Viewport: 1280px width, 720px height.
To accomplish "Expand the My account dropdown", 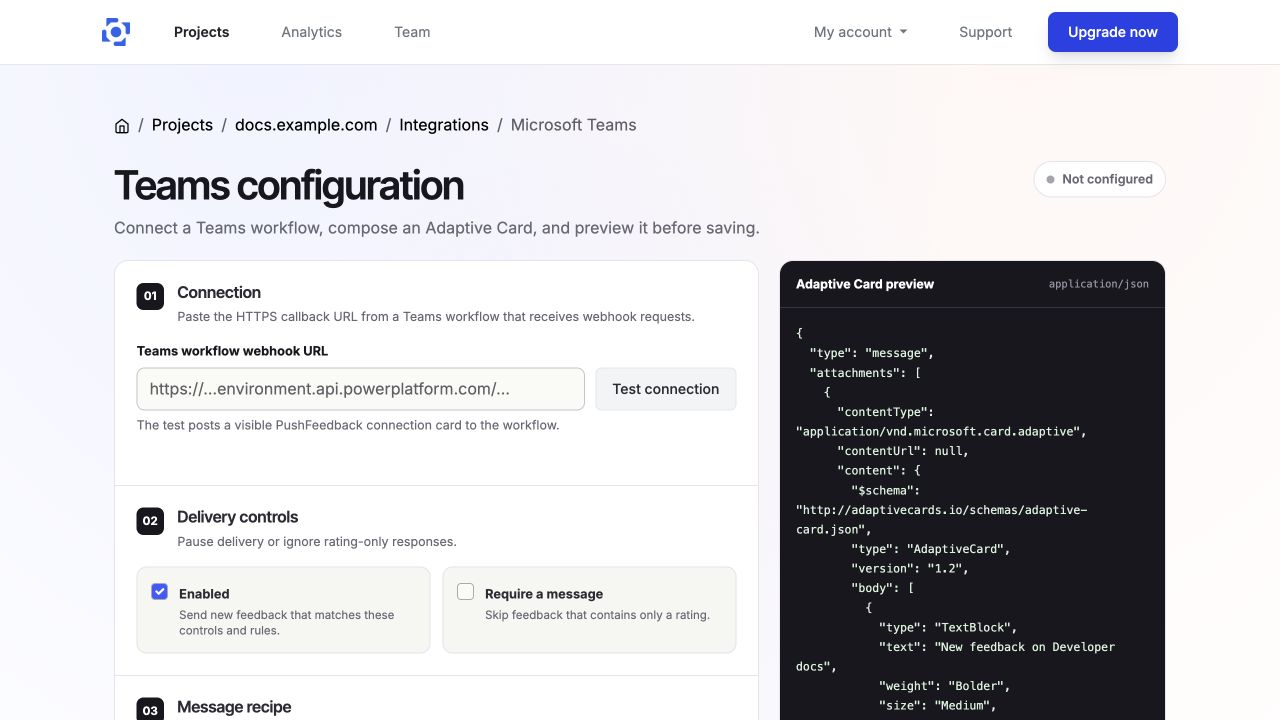I will [x=861, y=32].
